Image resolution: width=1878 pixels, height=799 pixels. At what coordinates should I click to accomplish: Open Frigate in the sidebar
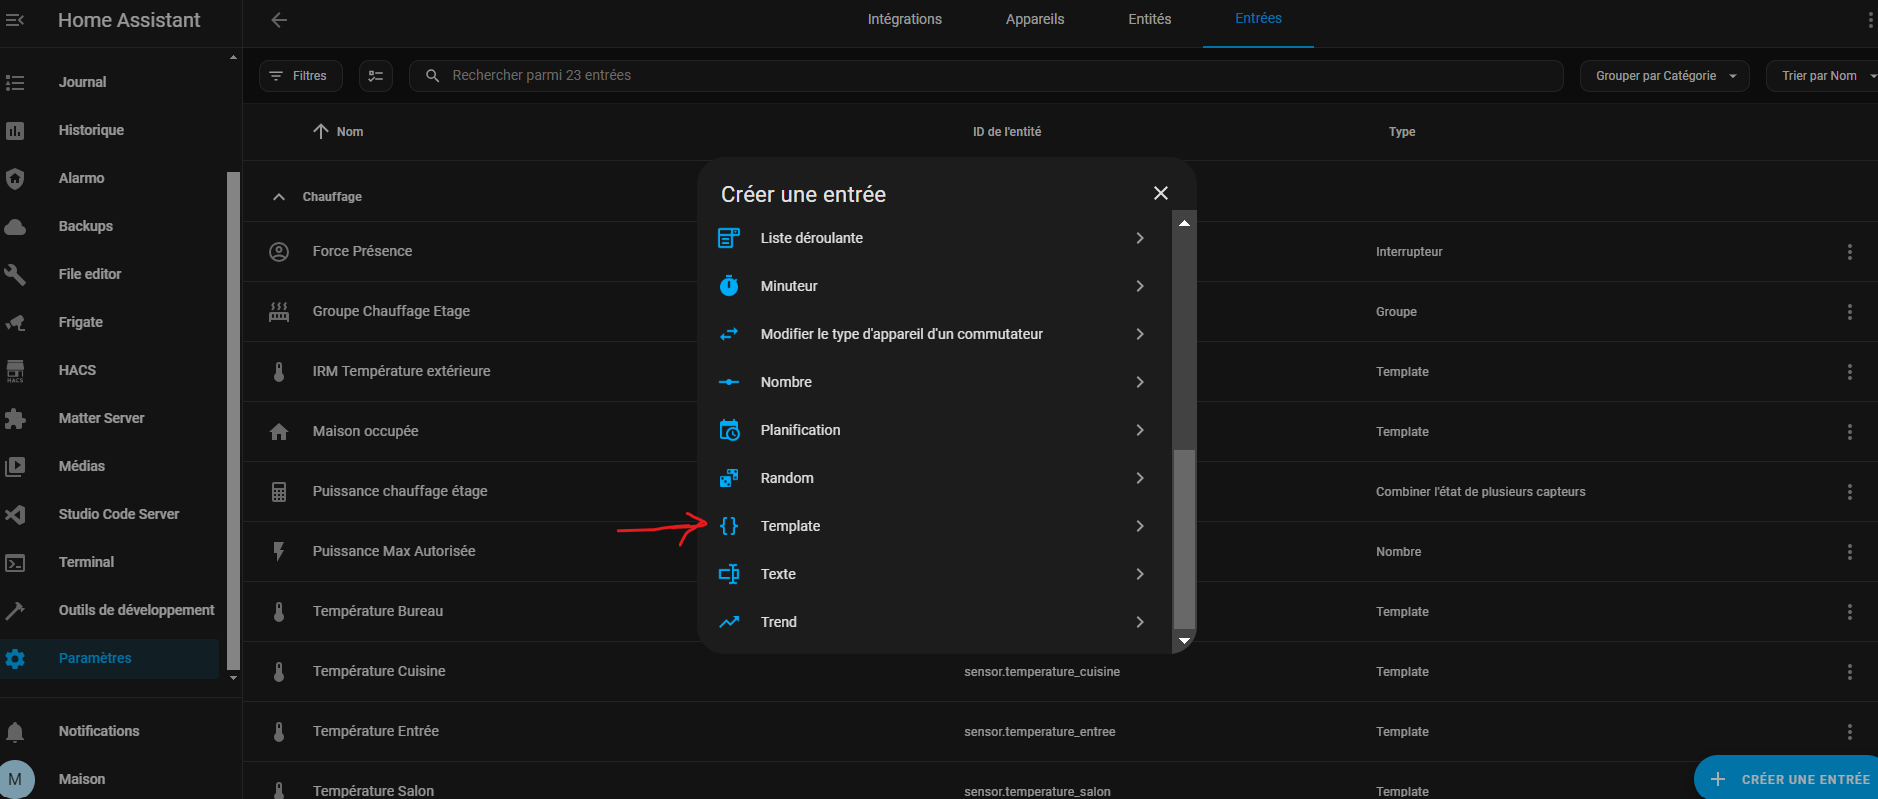[x=80, y=322]
